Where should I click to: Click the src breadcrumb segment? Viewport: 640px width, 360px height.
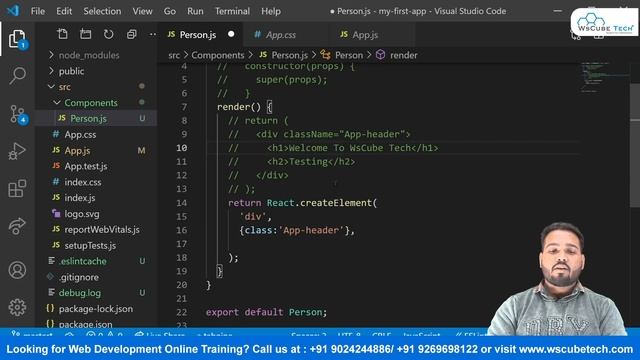174,55
